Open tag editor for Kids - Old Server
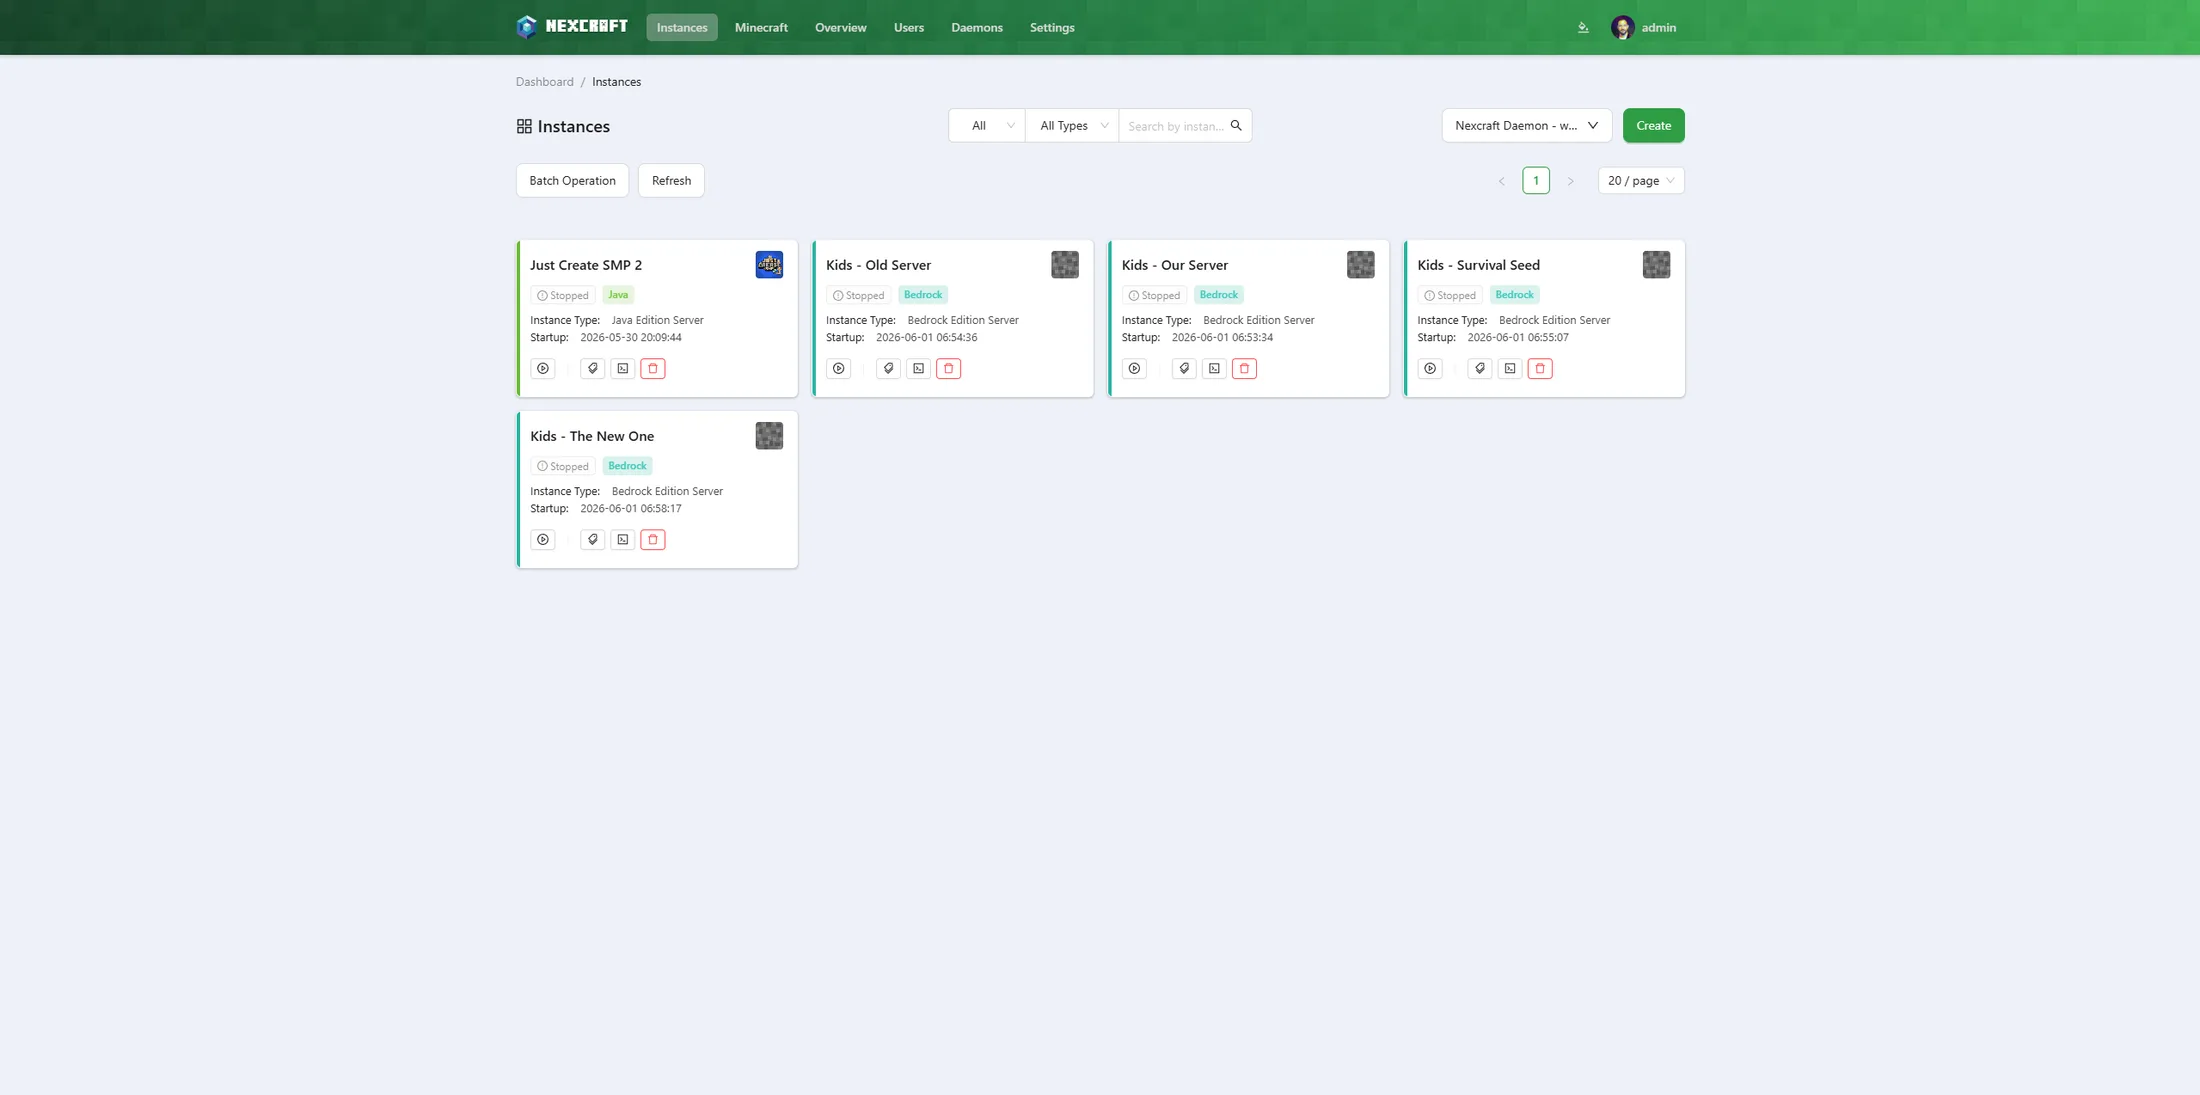The height and width of the screenshot is (1095, 2200). tap(889, 368)
